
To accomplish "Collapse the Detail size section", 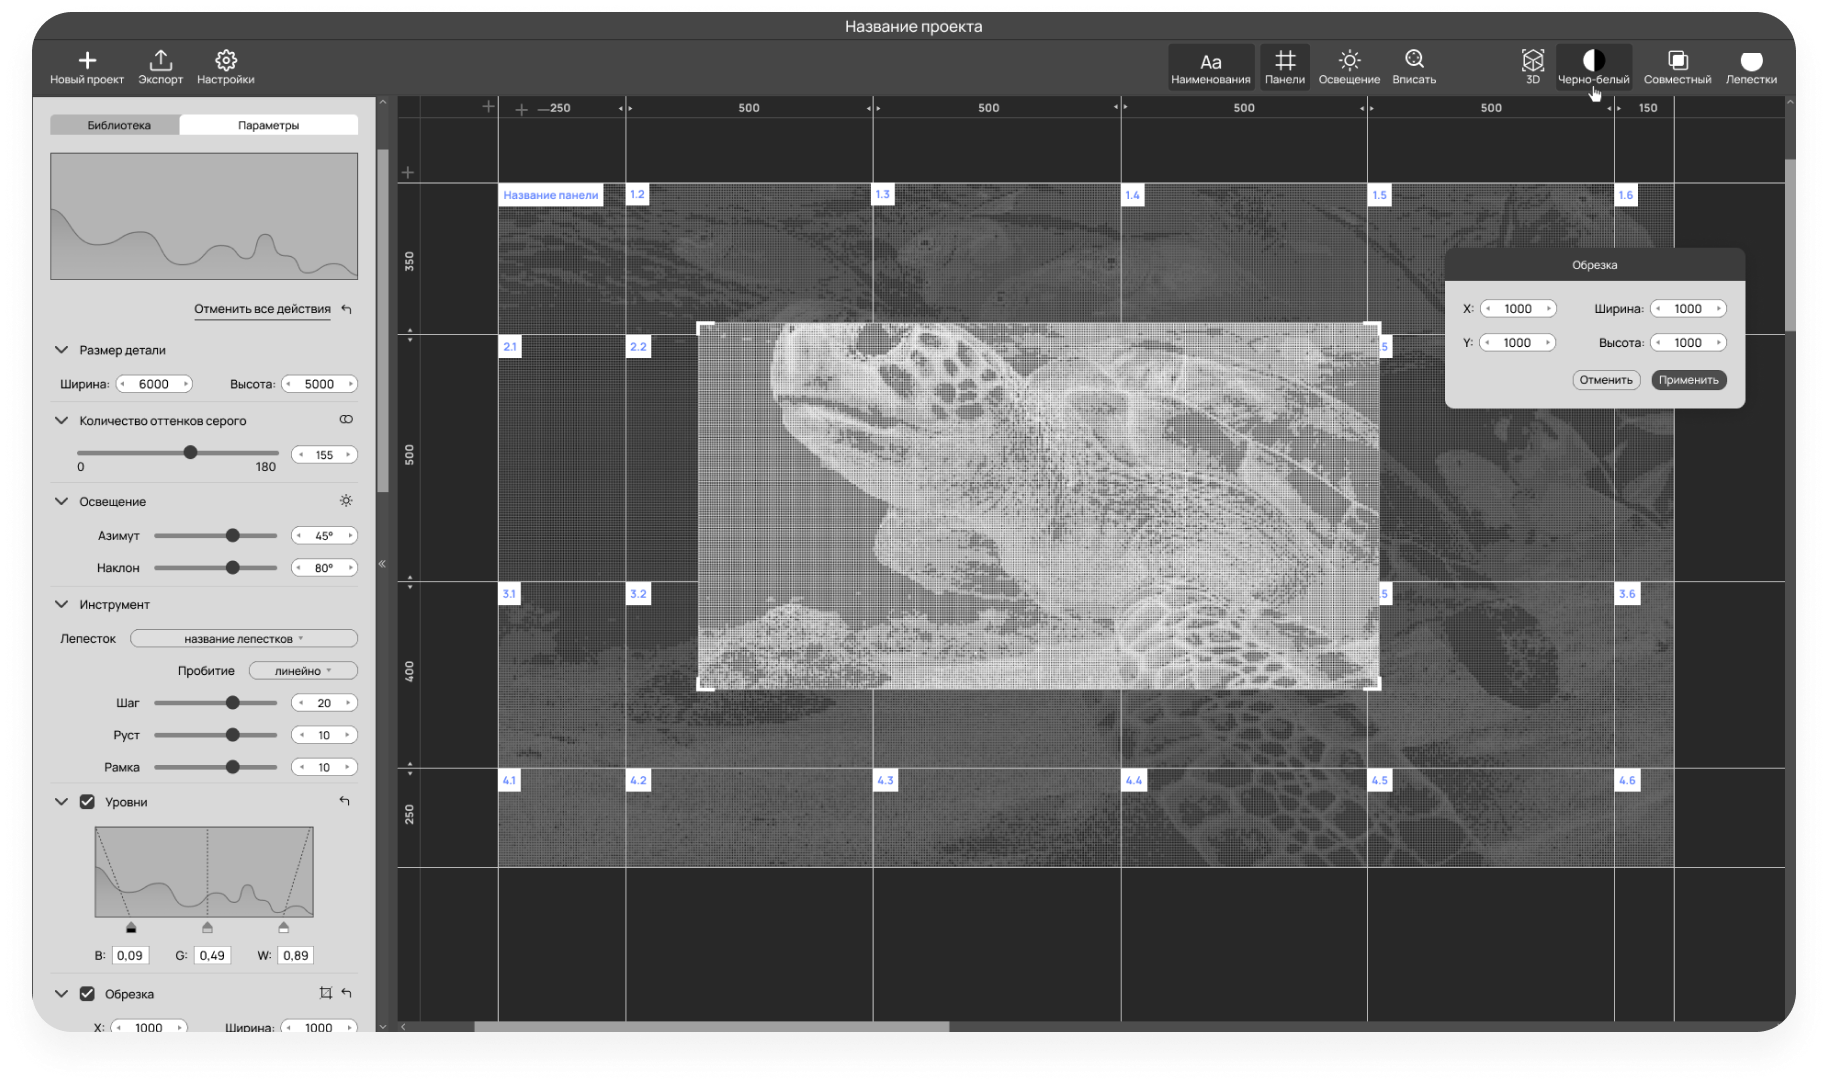I will click(61, 350).
